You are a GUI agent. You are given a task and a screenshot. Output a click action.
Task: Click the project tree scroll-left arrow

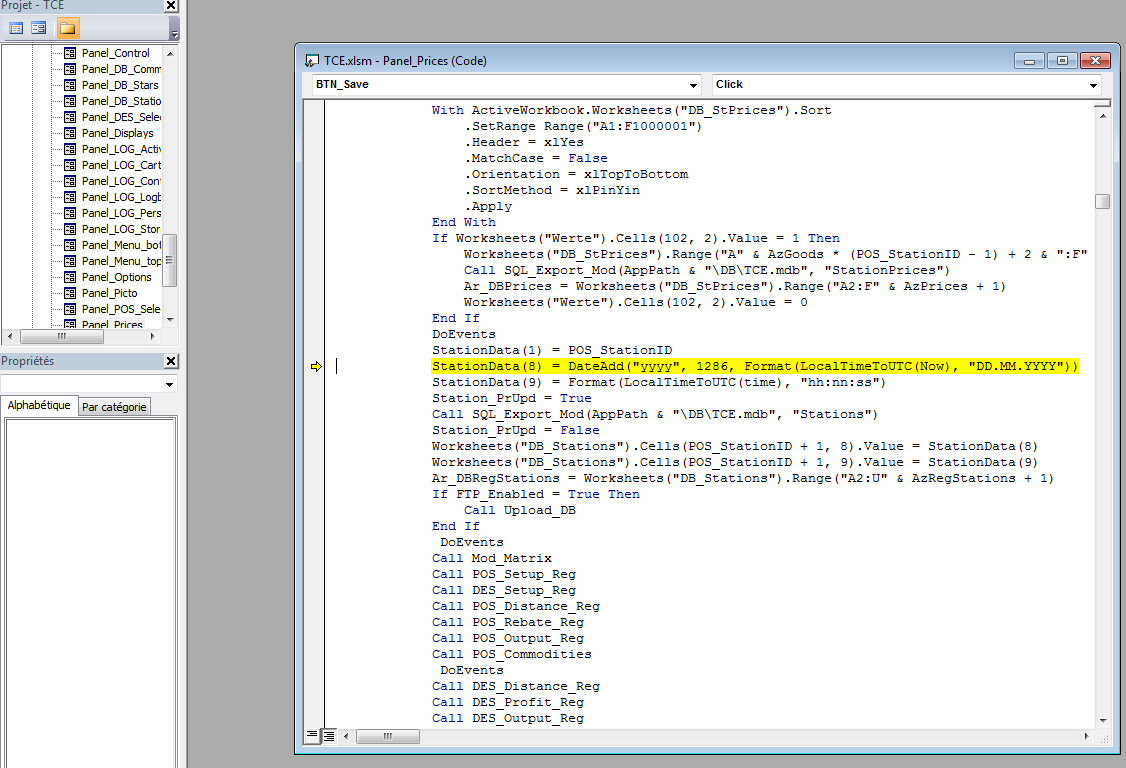(9, 336)
